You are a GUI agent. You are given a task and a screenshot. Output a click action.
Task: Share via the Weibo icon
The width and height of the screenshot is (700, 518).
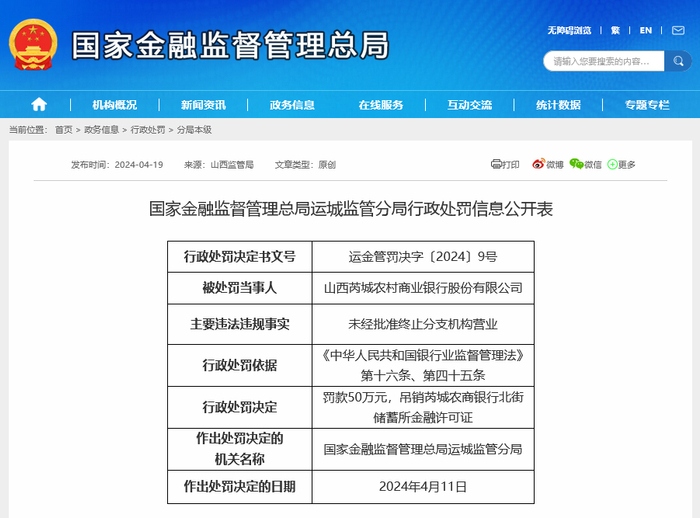point(538,164)
